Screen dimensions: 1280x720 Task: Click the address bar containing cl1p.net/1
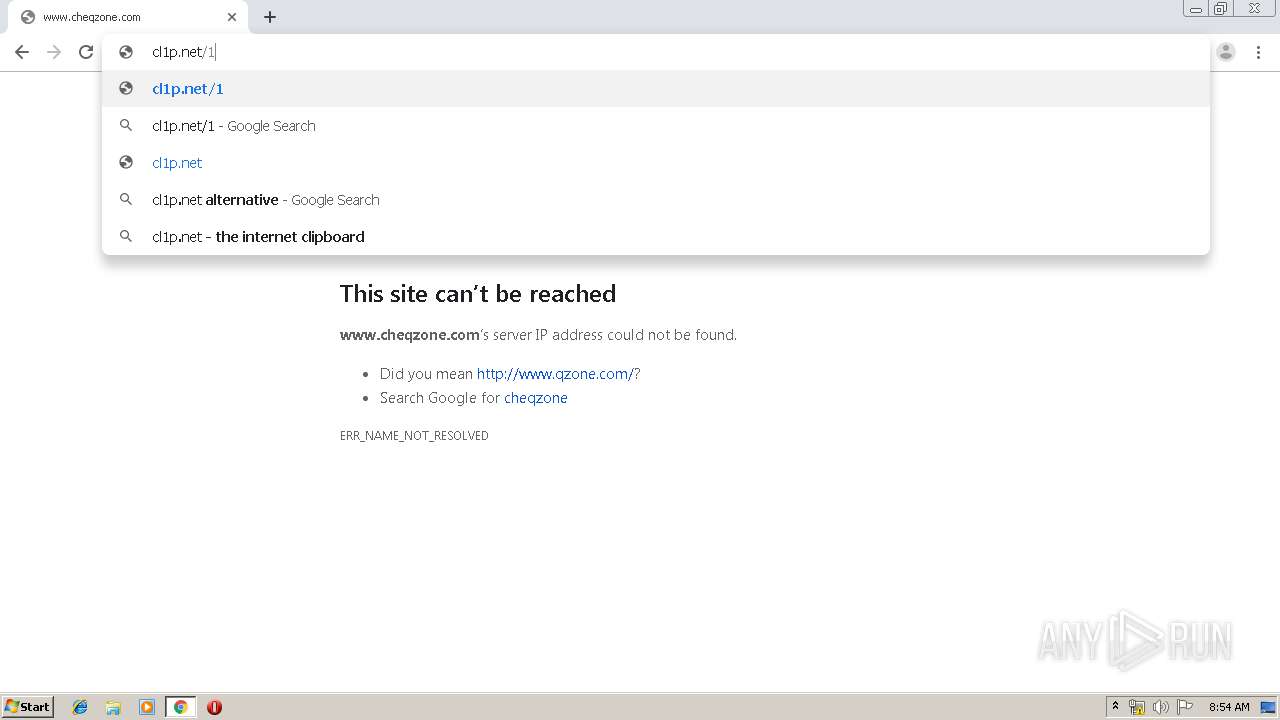[x=655, y=52]
